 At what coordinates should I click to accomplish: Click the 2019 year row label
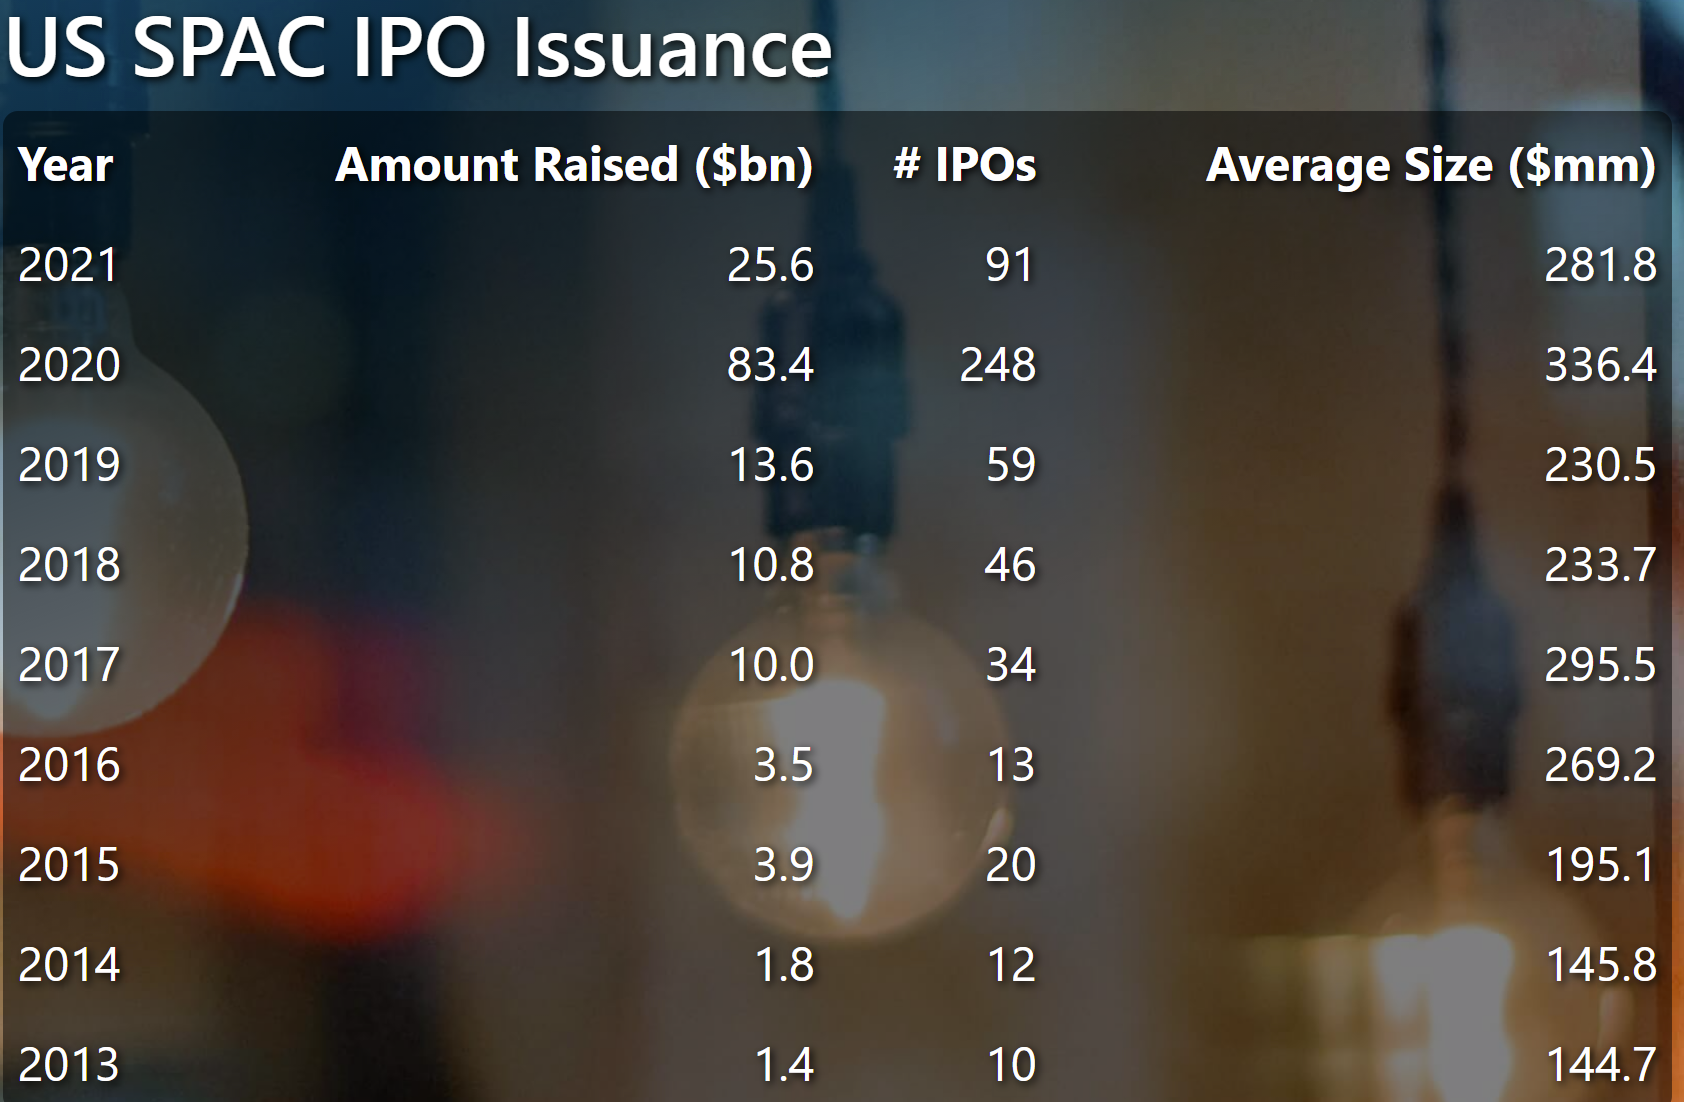(x=69, y=465)
